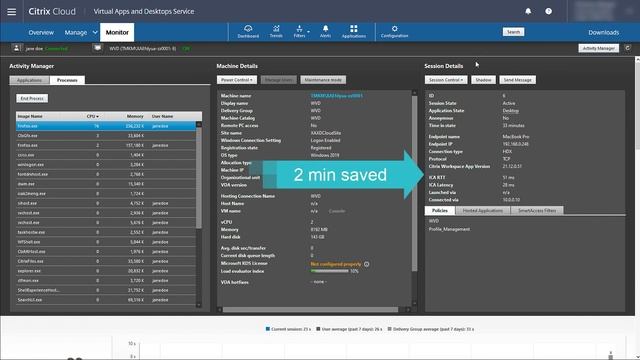640x360 pixels.
Task: Select the sihost.exe process row
Action: (x=106, y=203)
